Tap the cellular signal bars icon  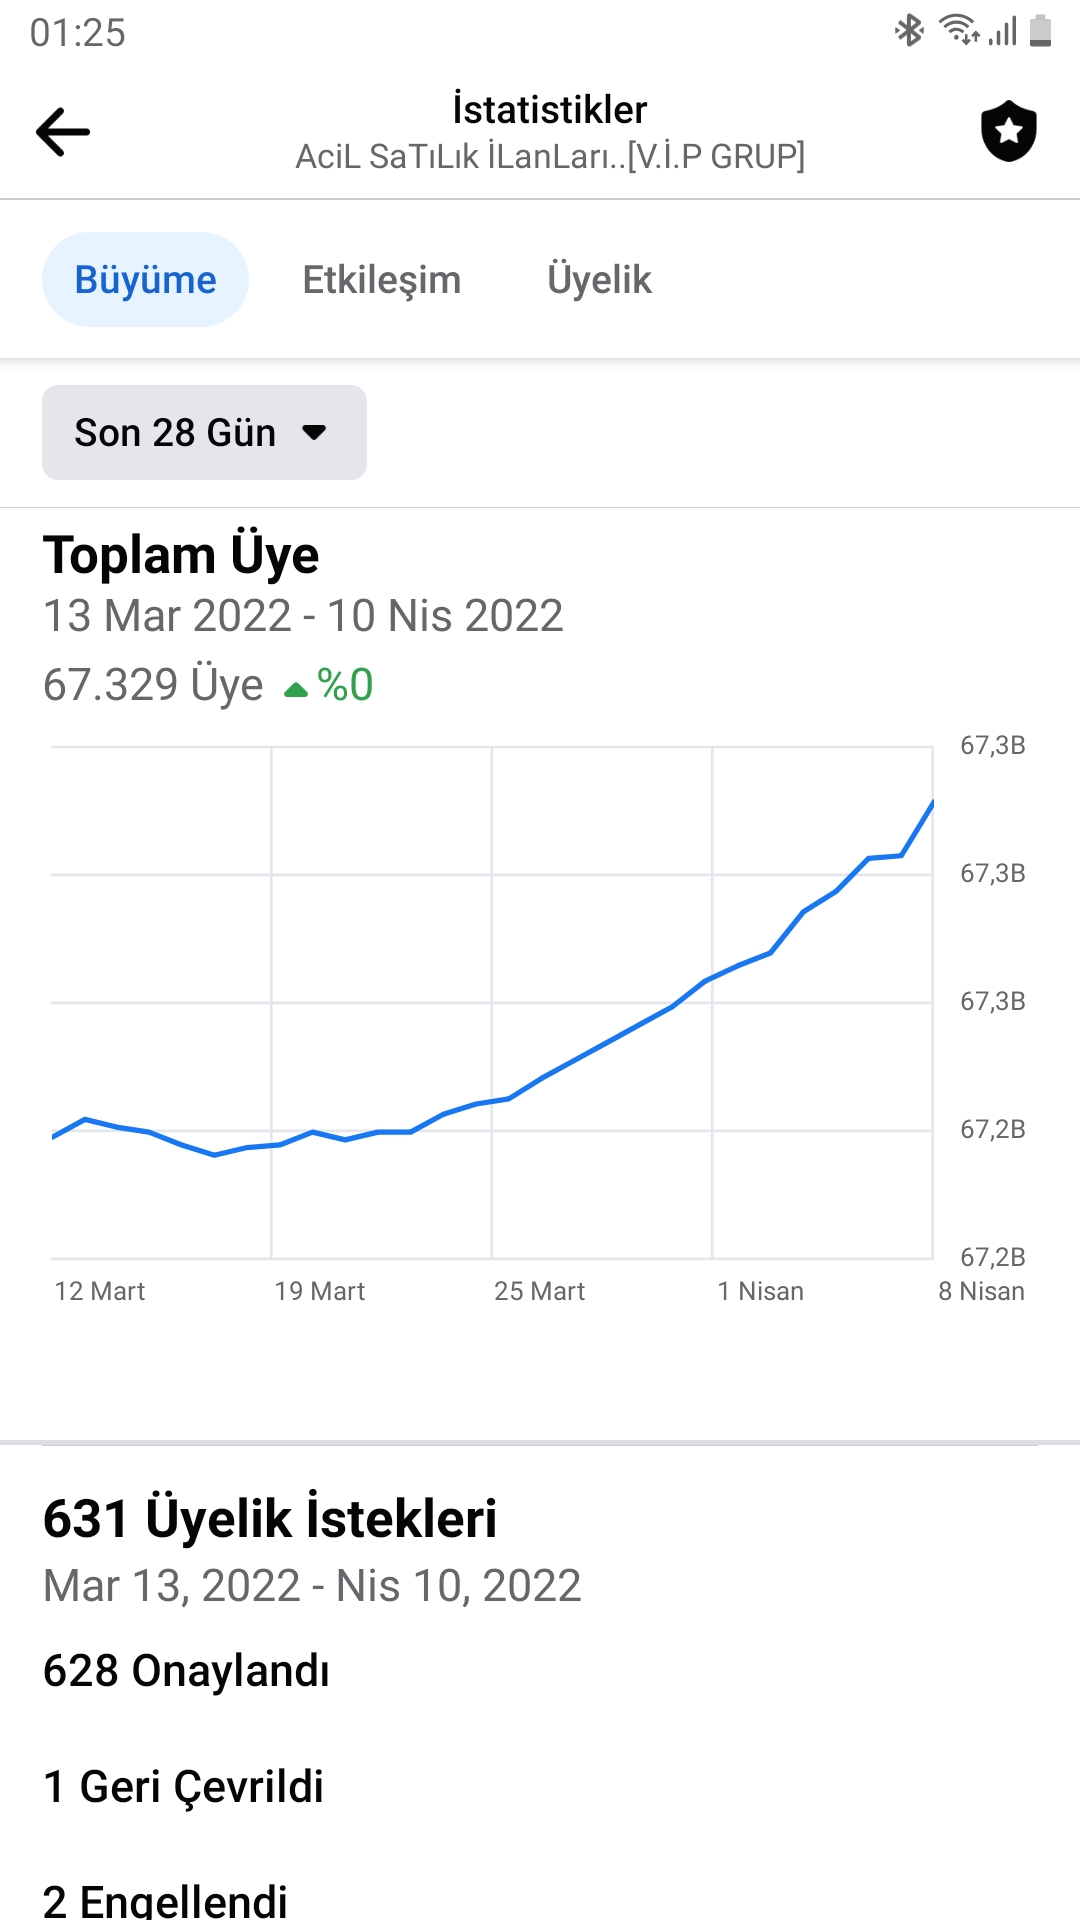(x=1003, y=31)
